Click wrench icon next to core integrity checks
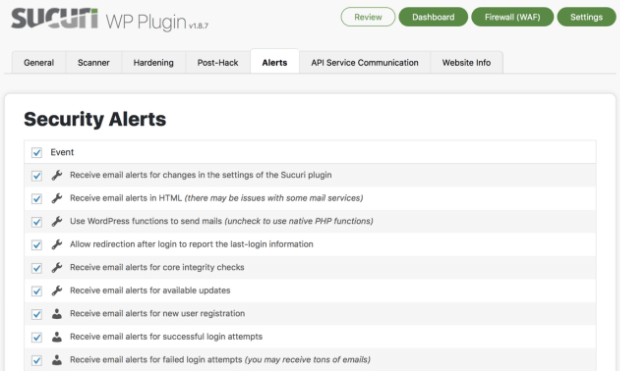The height and width of the screenshot is (371, 620). (x=57, y=267)
